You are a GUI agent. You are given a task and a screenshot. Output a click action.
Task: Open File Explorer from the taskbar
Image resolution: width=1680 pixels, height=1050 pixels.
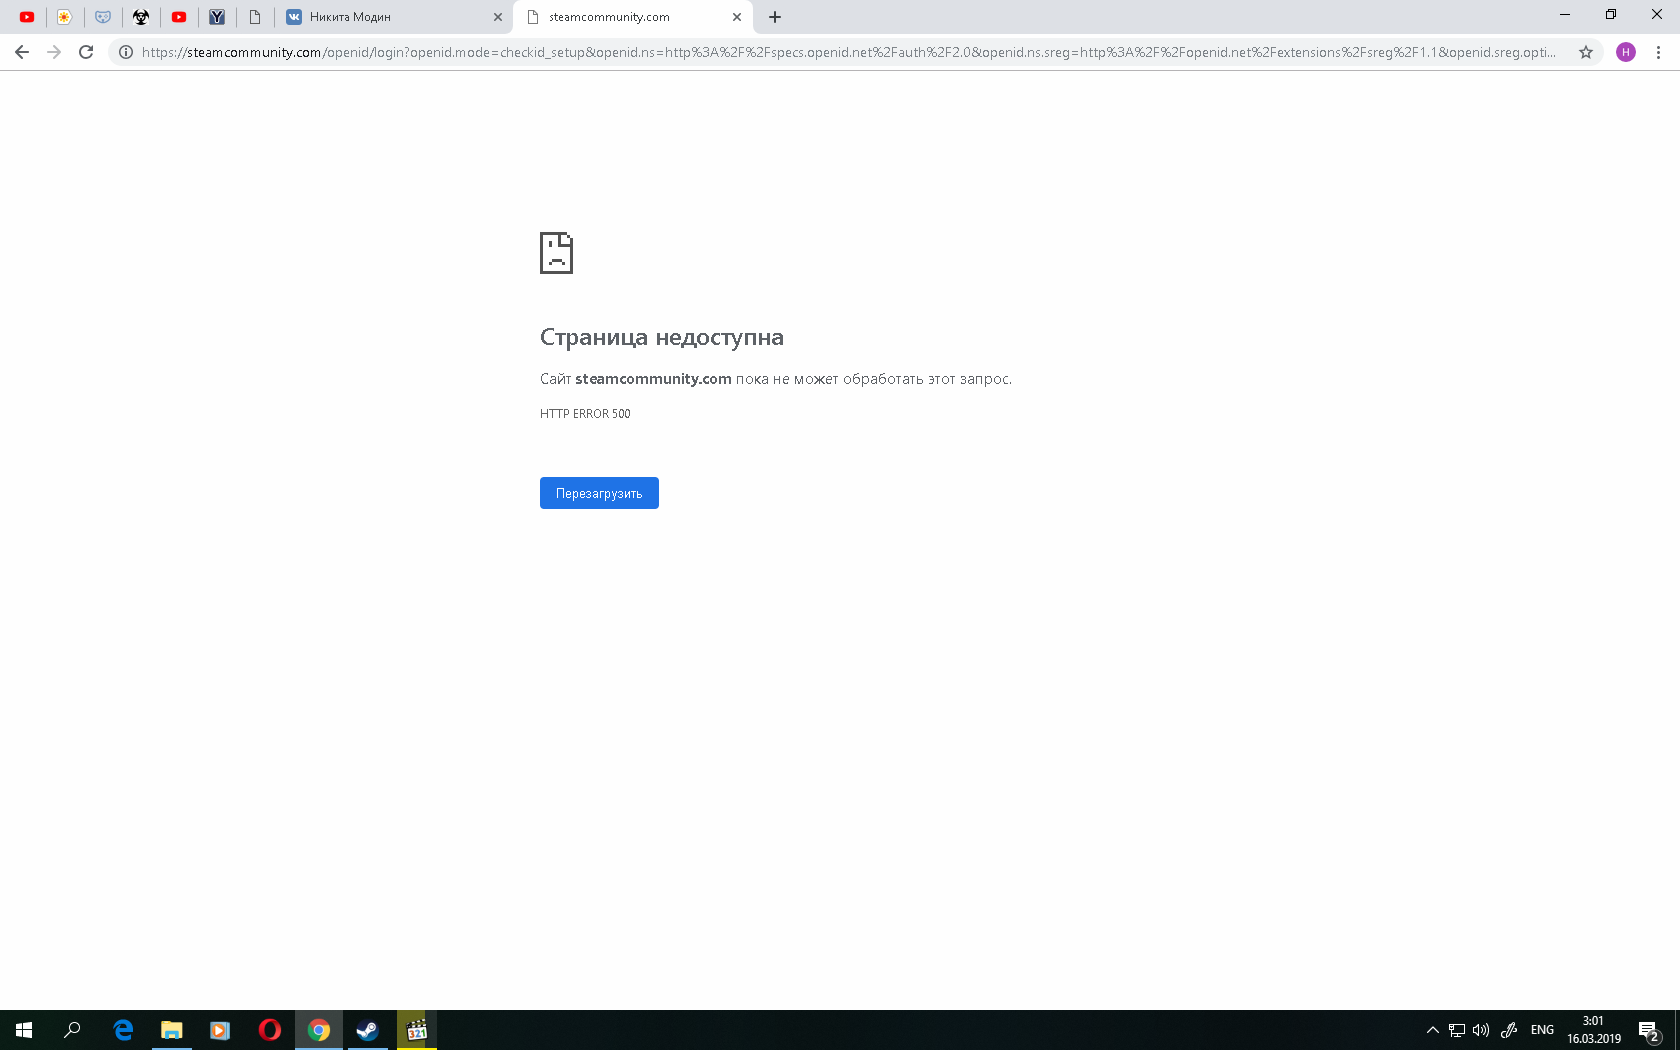coord(172,1030)
